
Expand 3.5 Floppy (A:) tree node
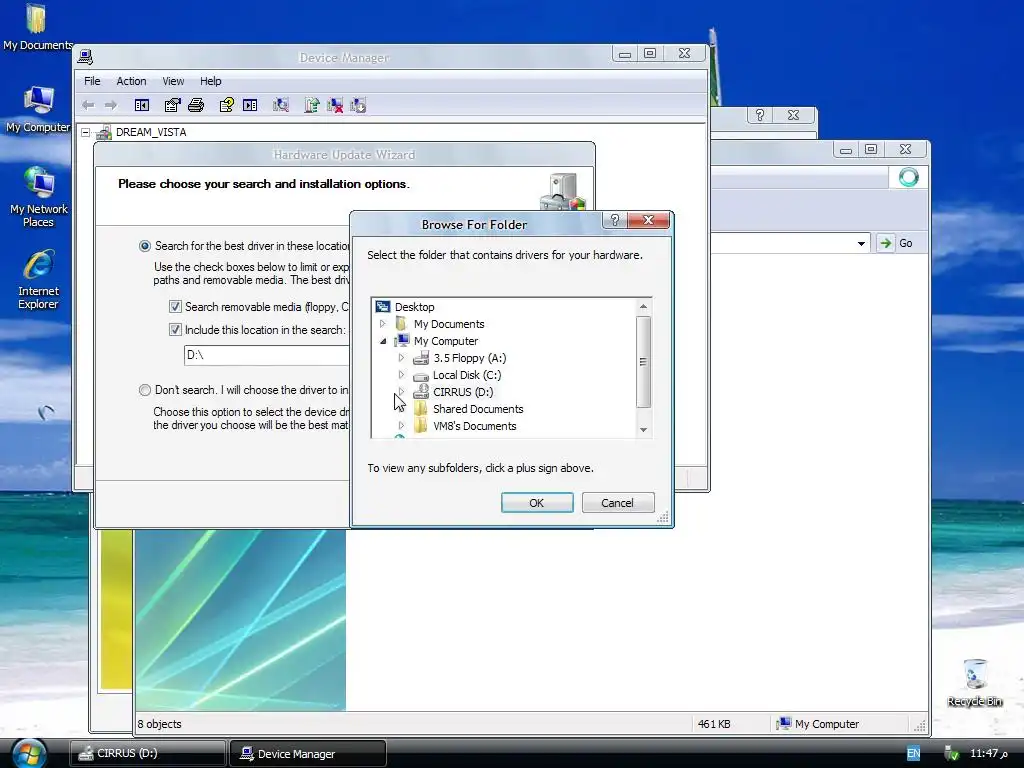(401, 358)
